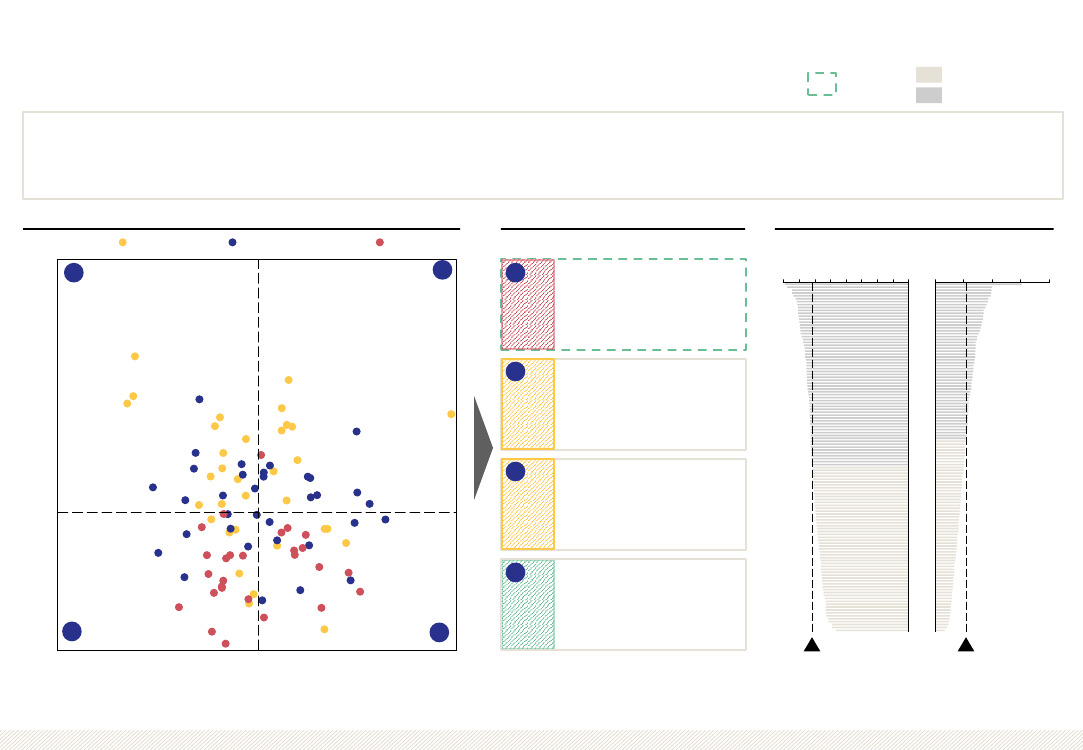Click the topmost yellow dot in the scatter plot
The width and height of the screenshot is (1083, 750).
[135, 356]
